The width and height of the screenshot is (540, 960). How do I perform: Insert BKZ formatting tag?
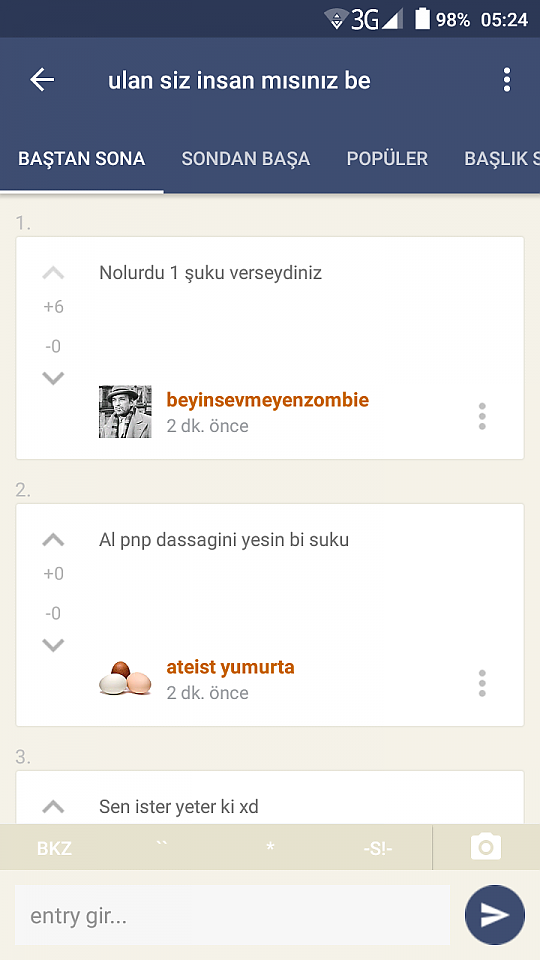tap(54, 849)
